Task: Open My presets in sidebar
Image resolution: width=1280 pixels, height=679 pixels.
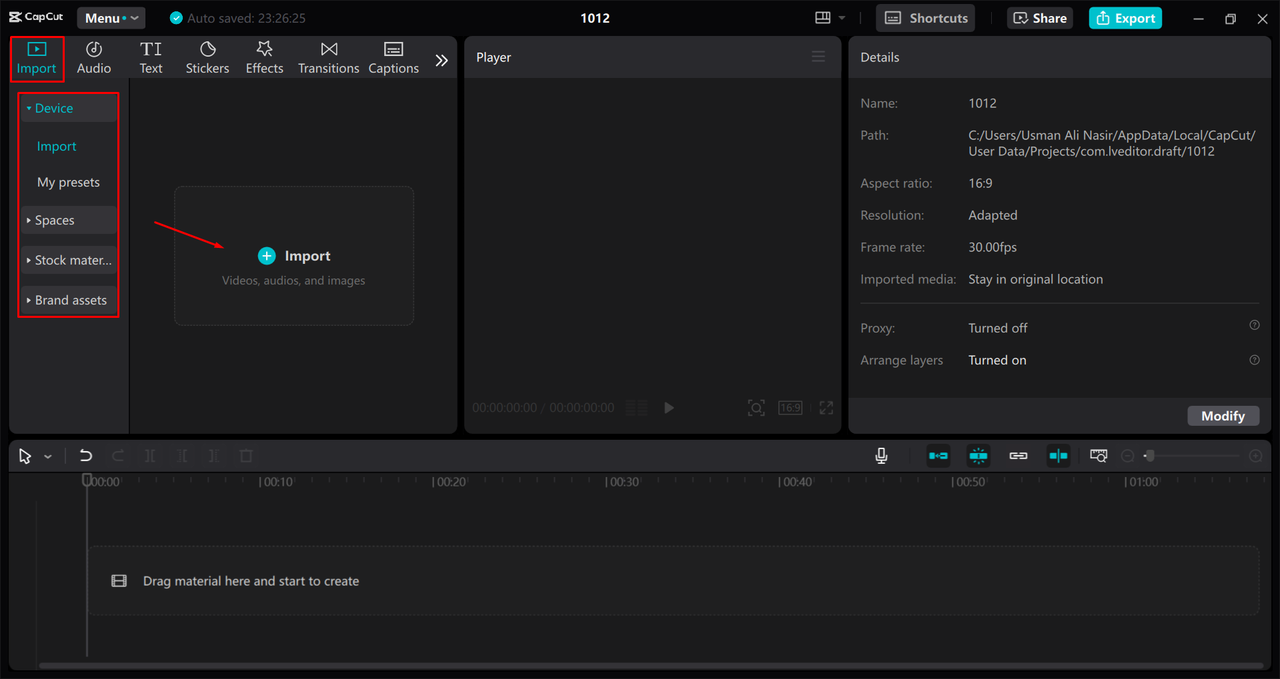Action: (x=69, y=182)
